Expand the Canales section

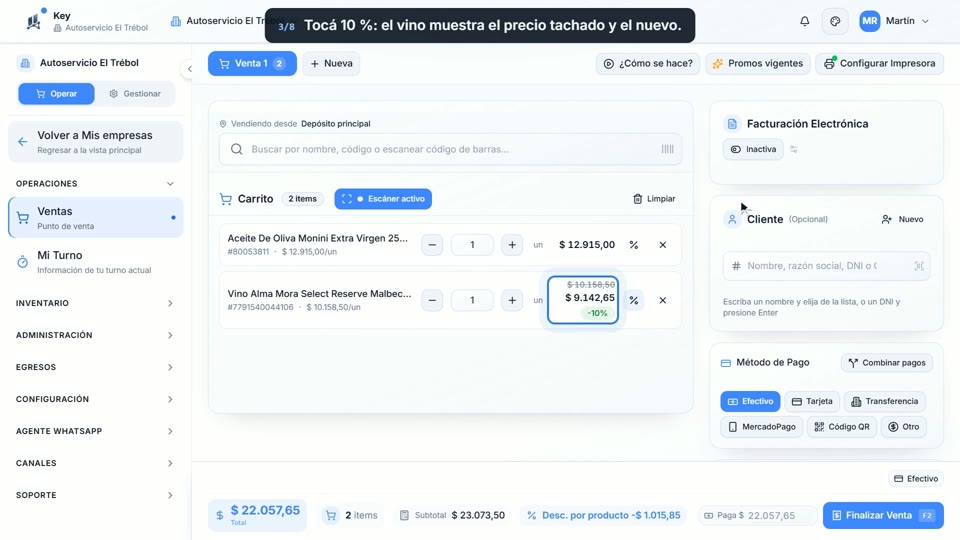[95, 463]
